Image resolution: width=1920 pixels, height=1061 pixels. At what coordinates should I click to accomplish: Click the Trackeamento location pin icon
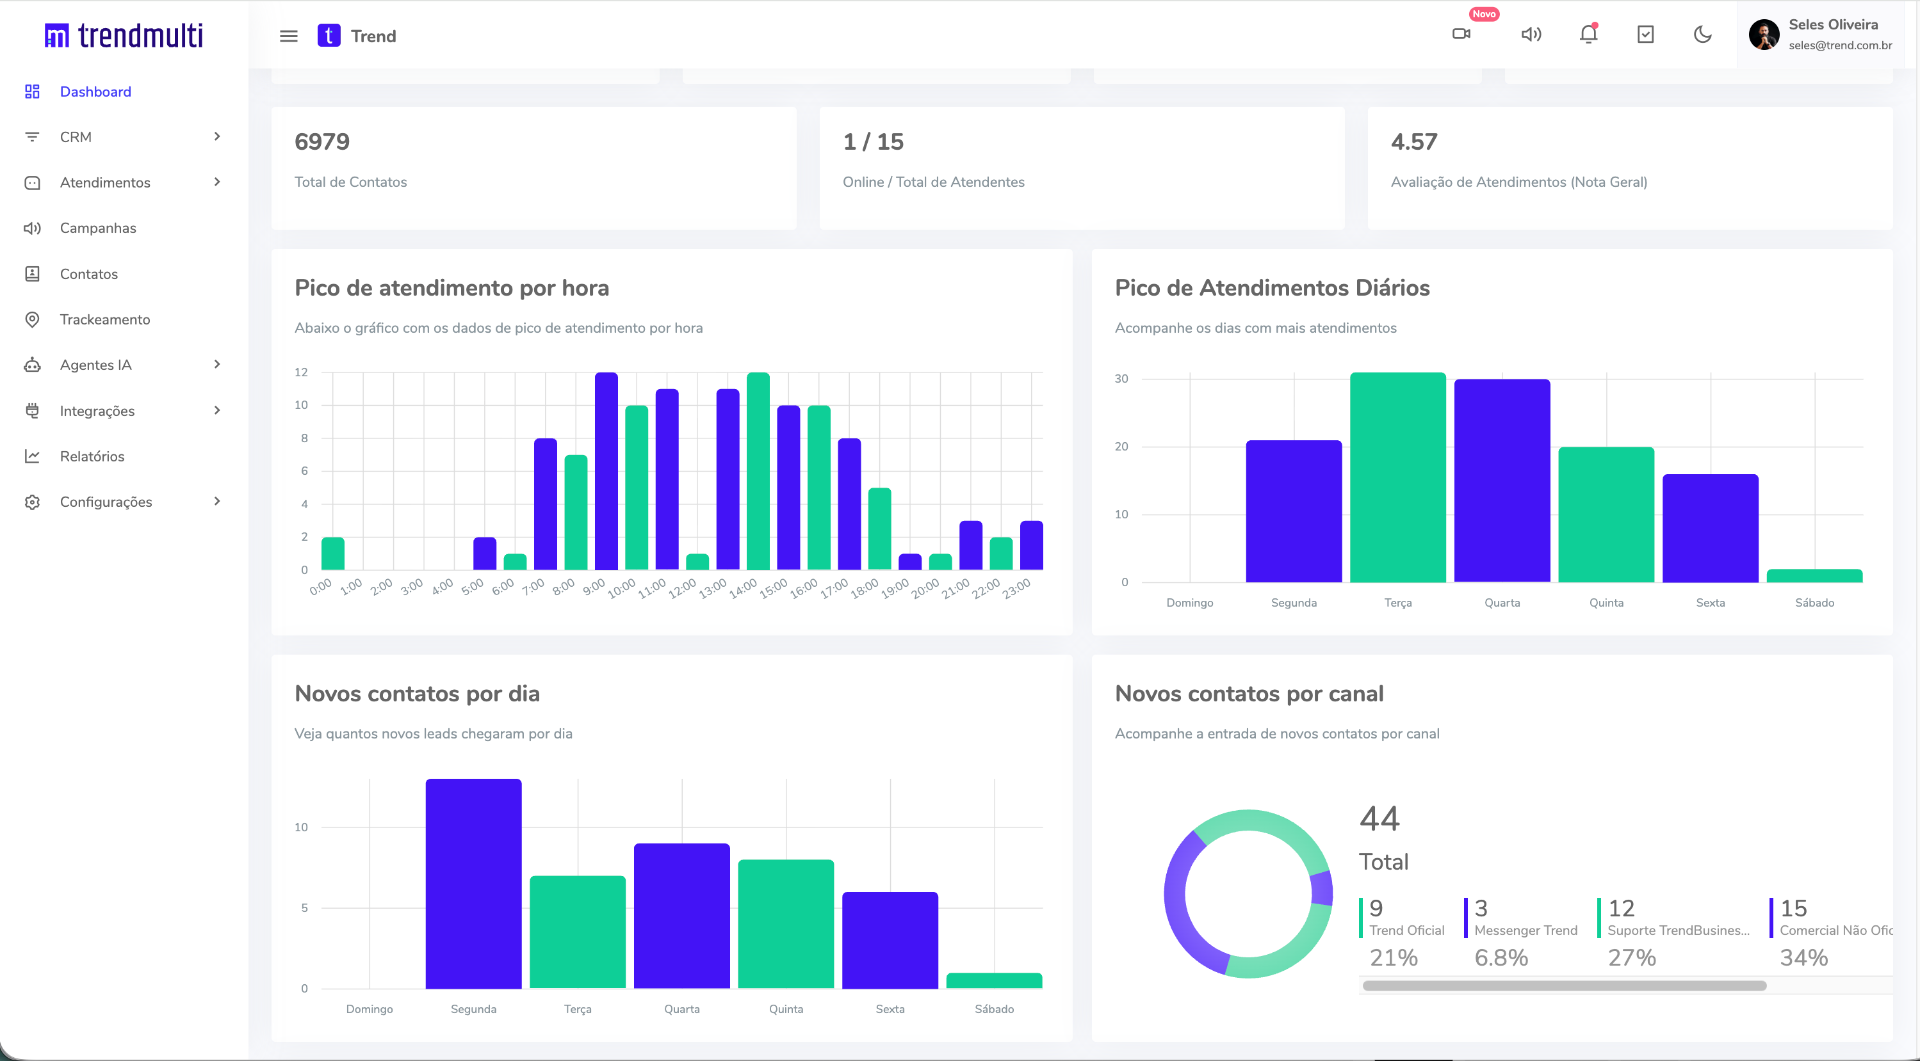32,320
